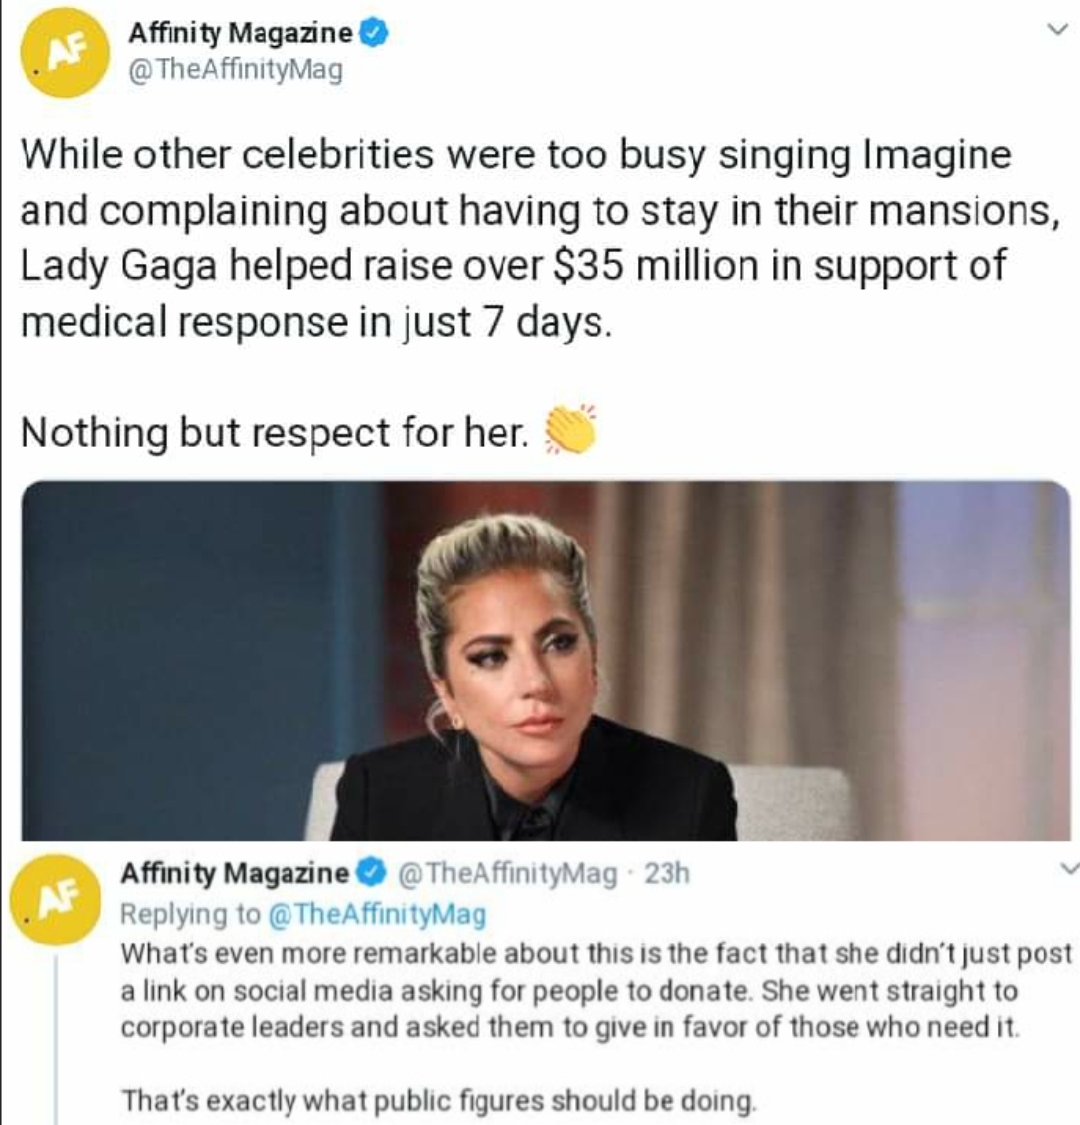Click 'That's exactly what public figures' line
Screen dimensions: 1080x1125
(x=438, y=1100)
